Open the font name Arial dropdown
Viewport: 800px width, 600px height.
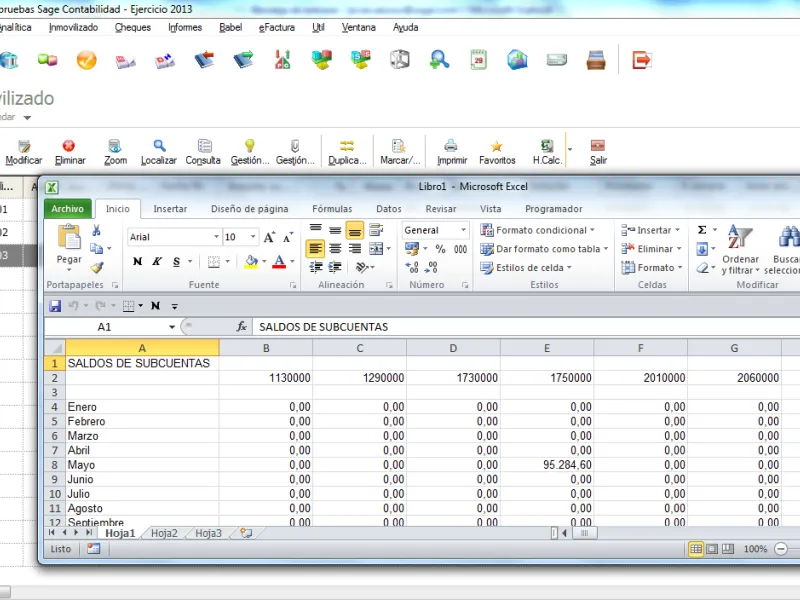click(216, 237)
